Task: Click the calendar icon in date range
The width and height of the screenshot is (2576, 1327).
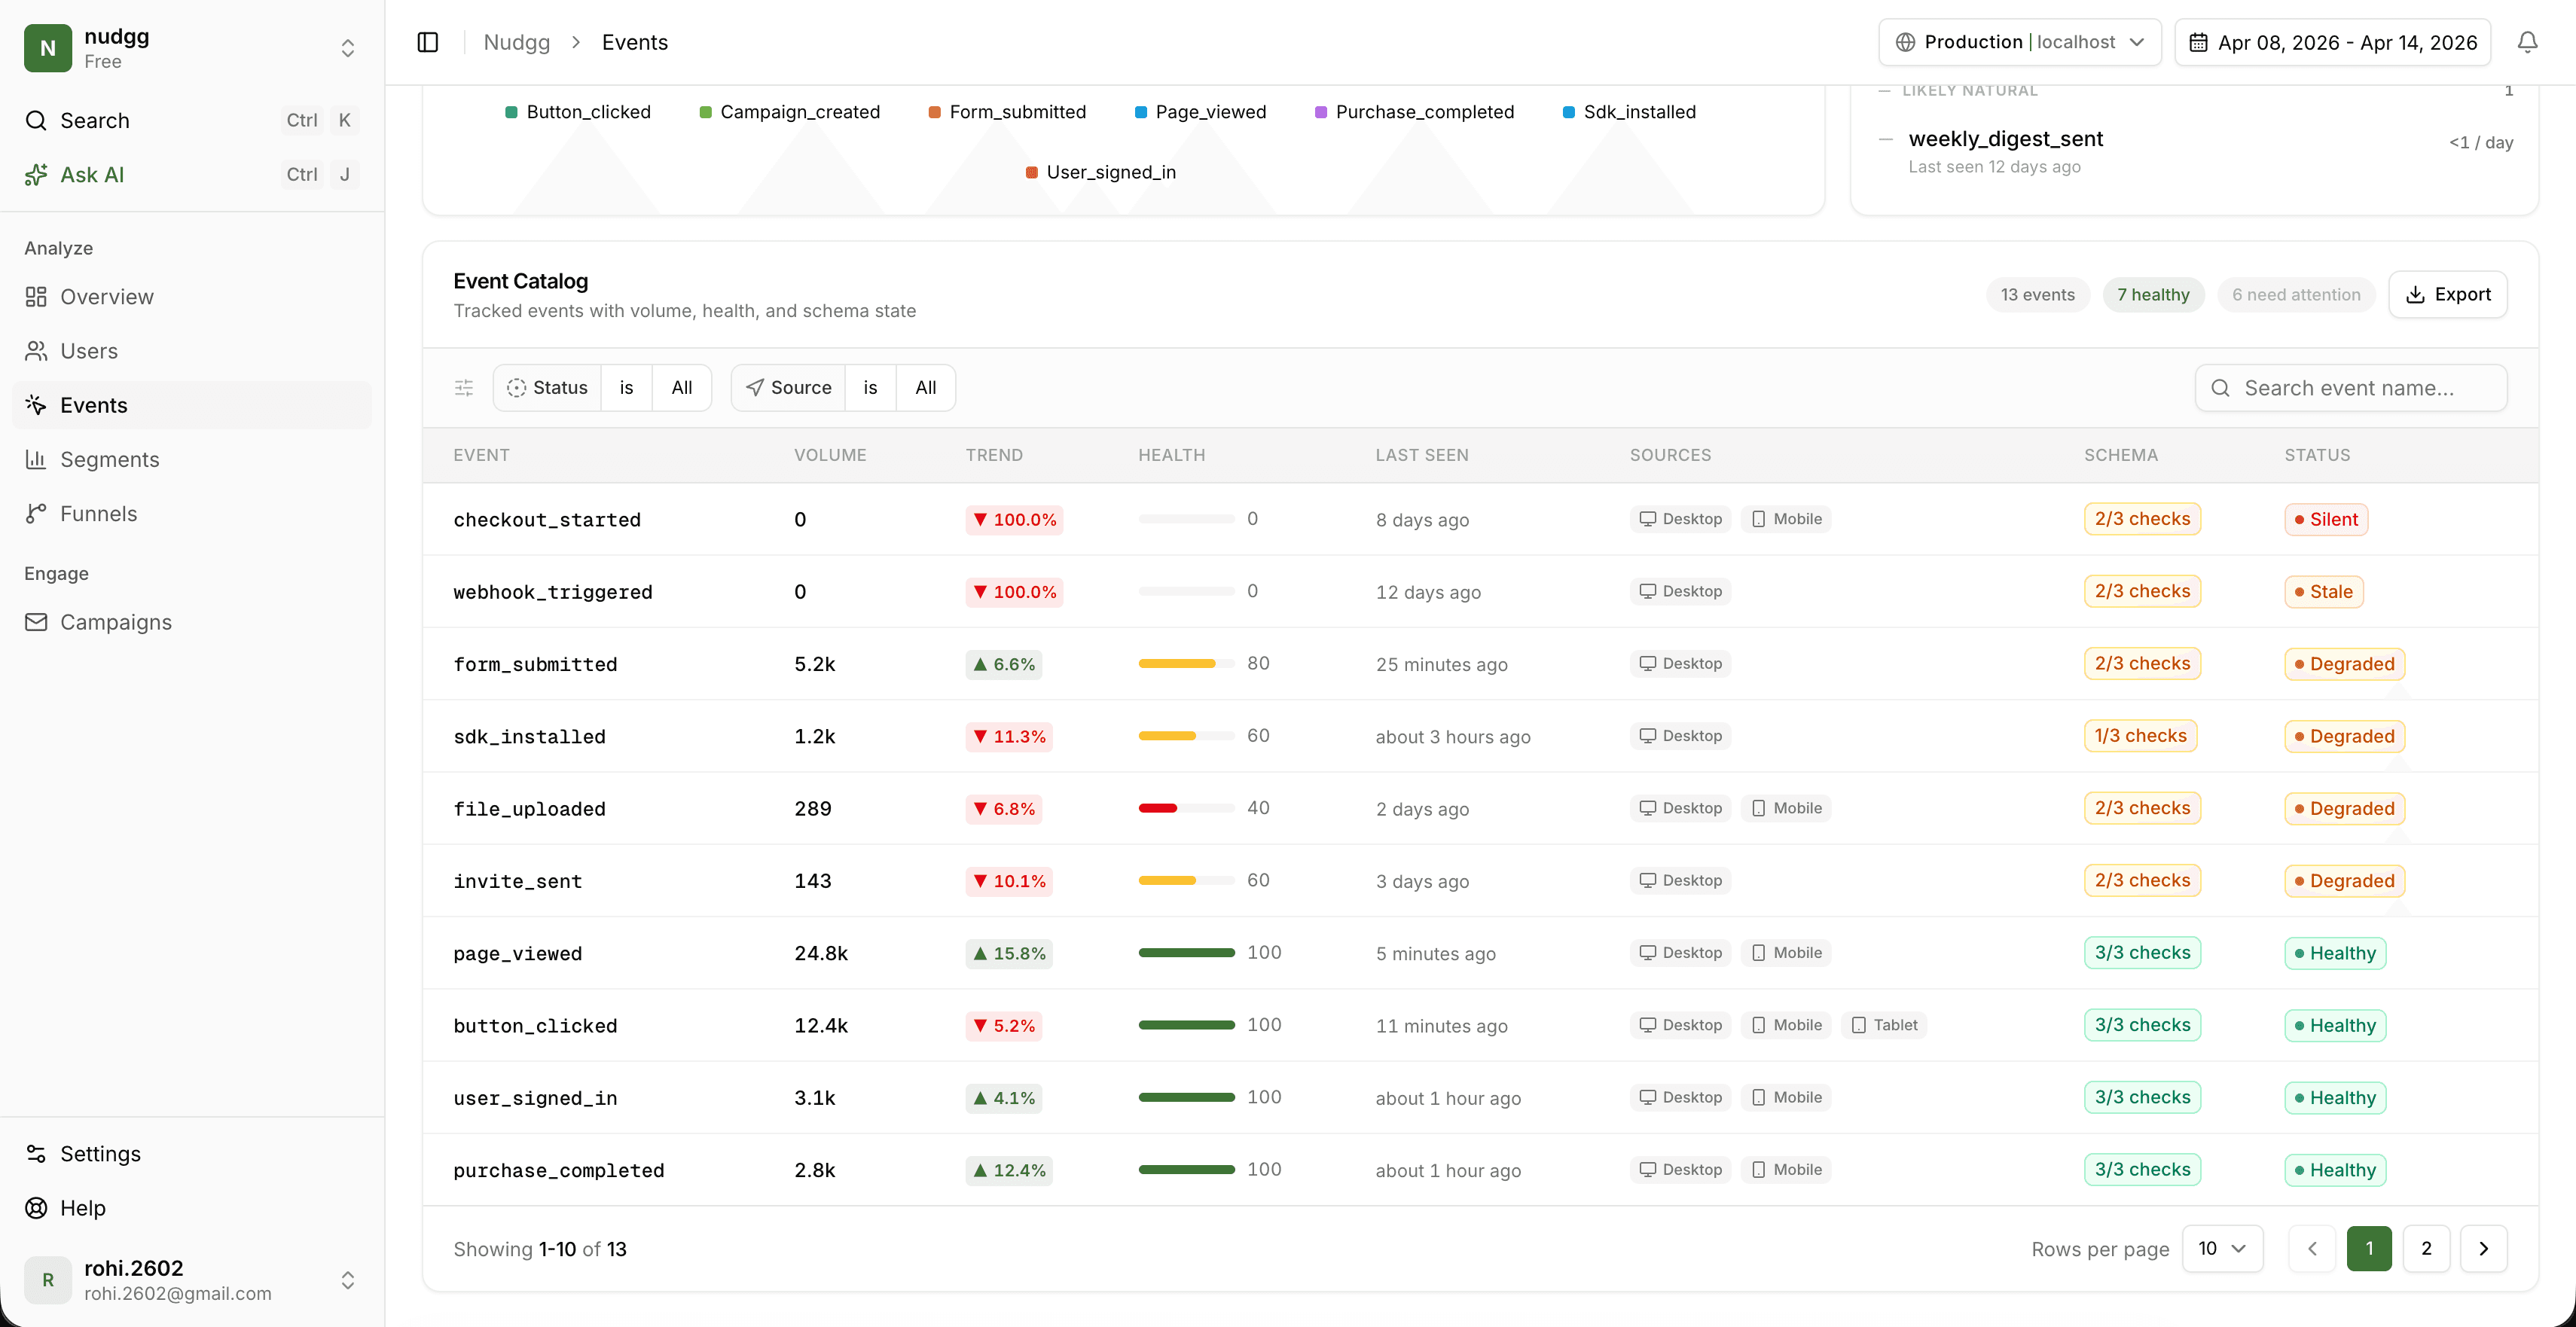Action: 2198,42
